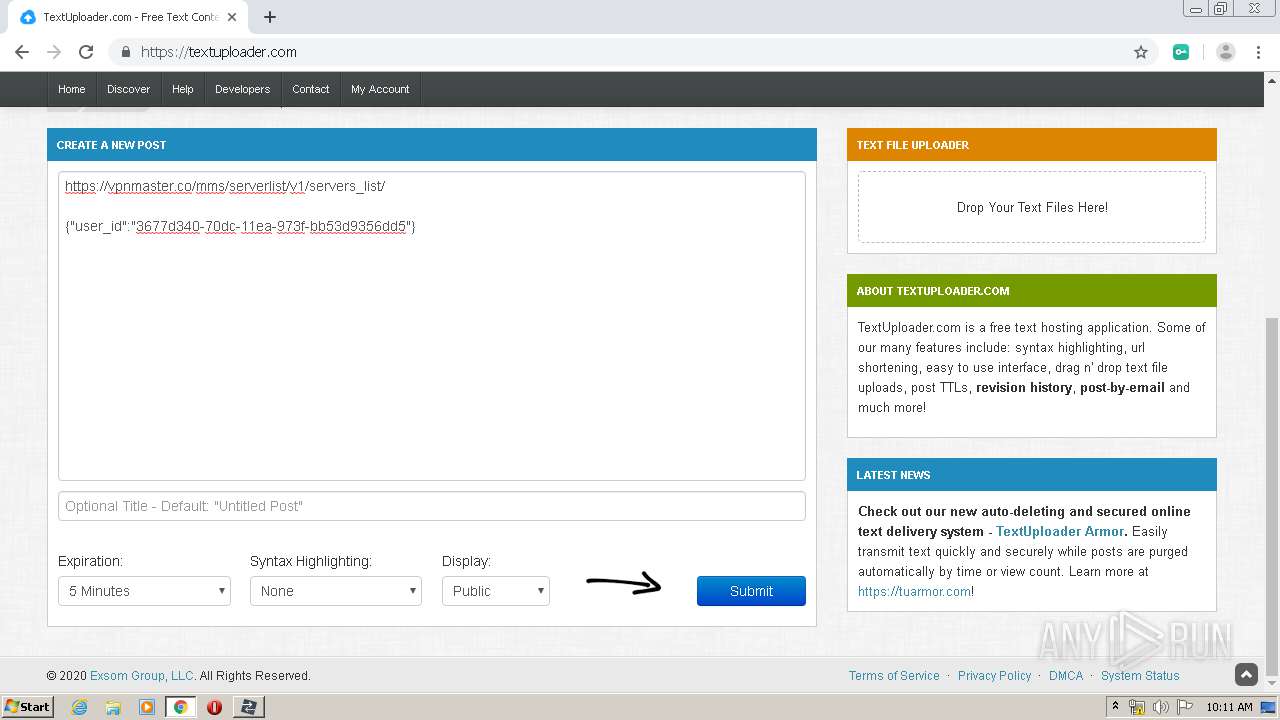Focus the Optional Title field
Image resolution: width=1280 pixels, height=720 pixels.
(x=432, y=506)
